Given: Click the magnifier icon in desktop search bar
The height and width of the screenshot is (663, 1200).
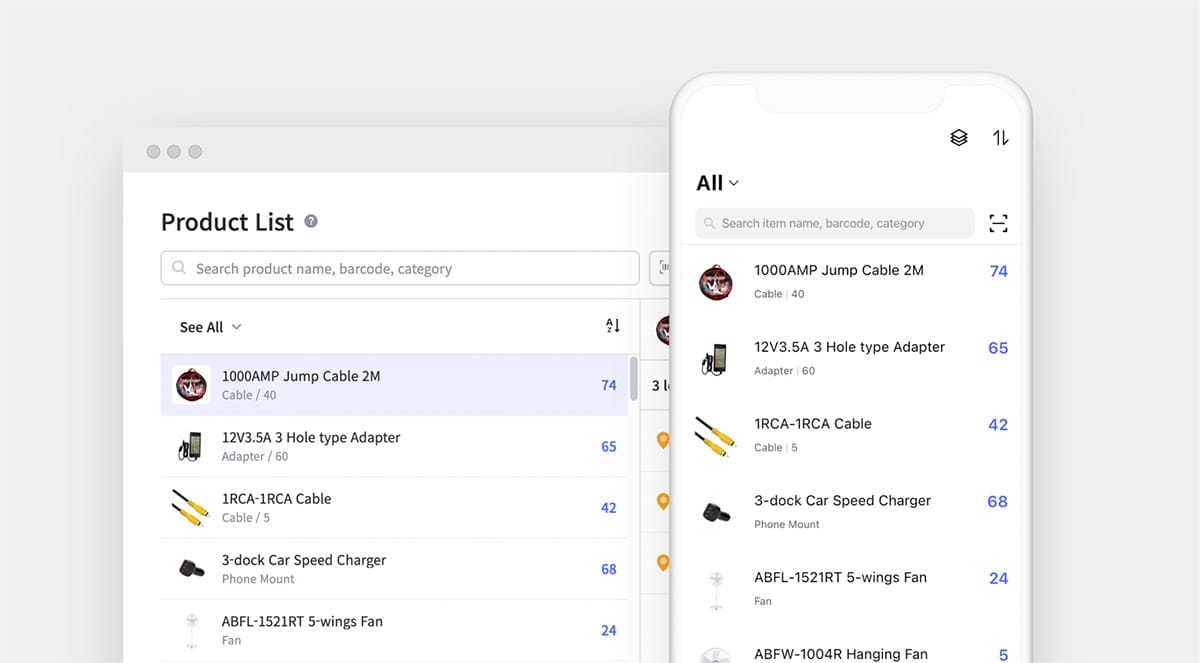Looking at the screenshot, I should [179, 268].
